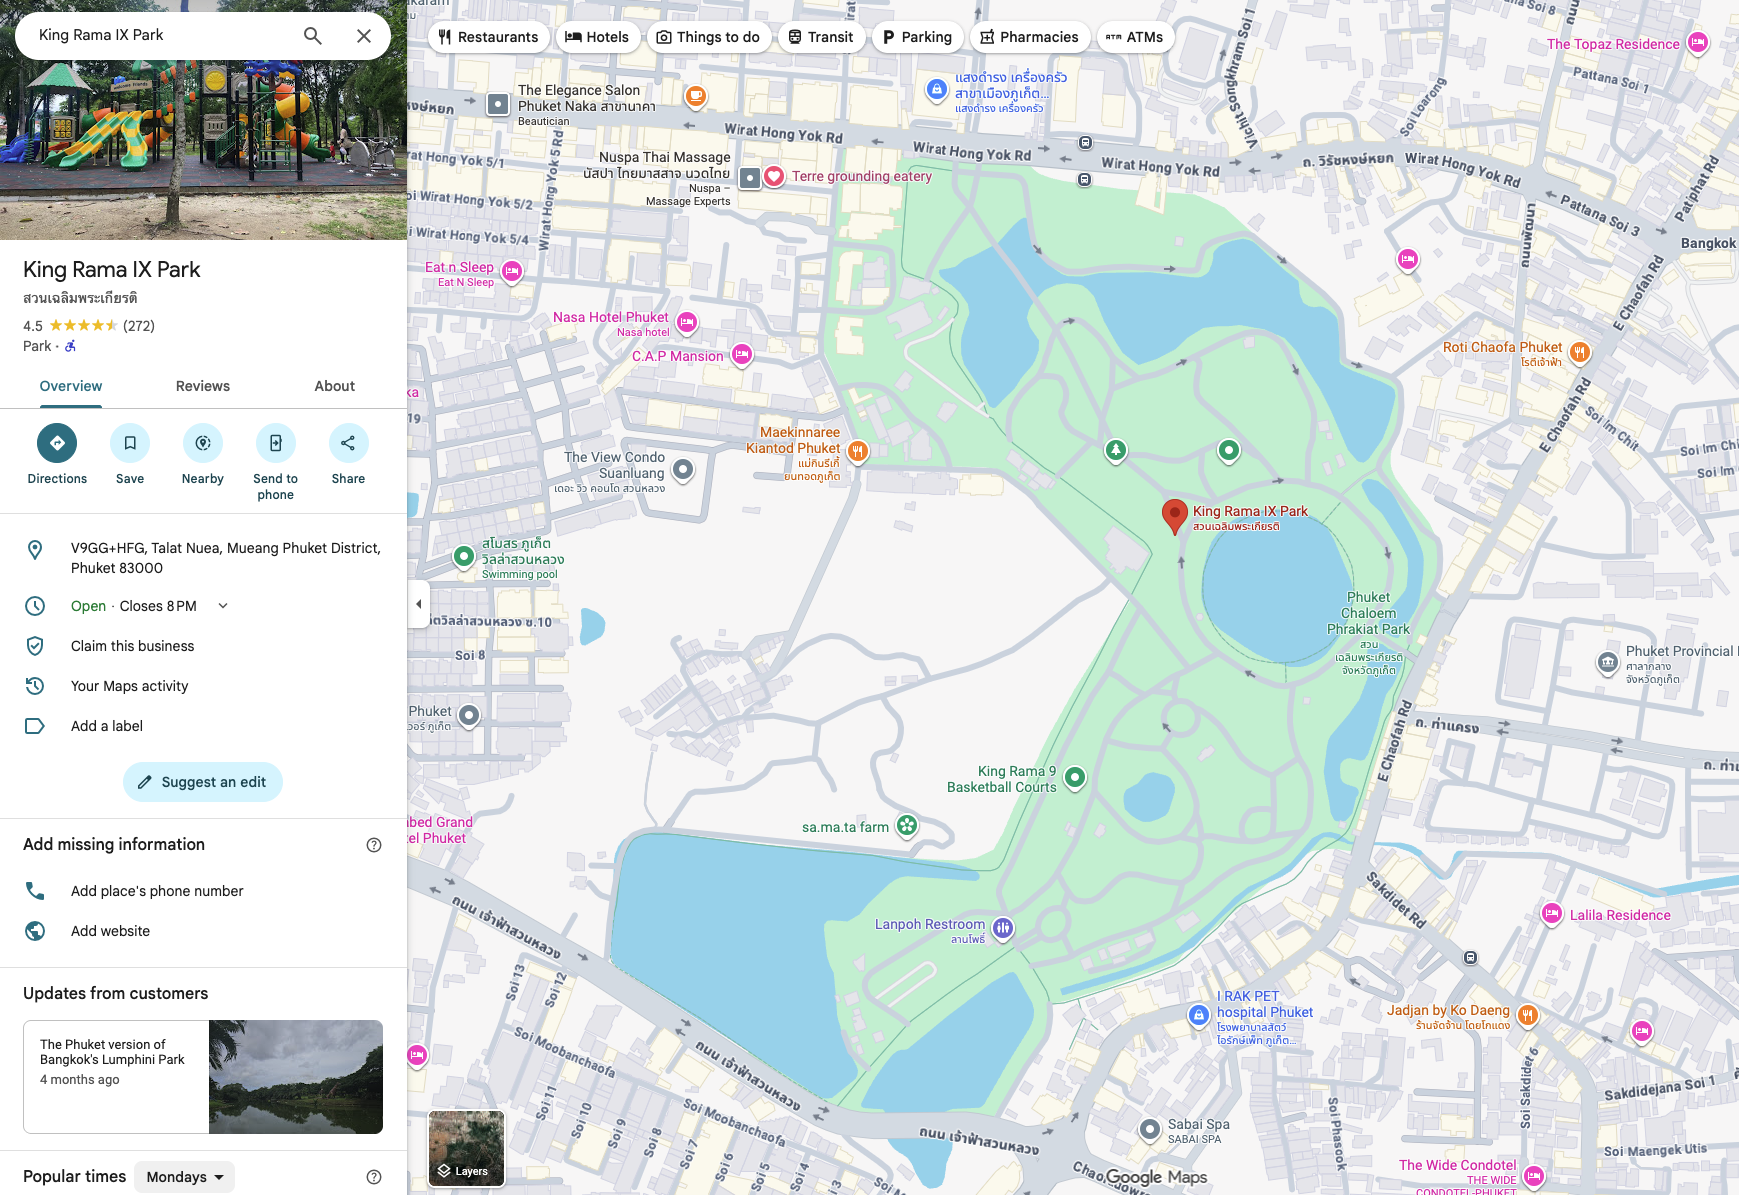
Task: Clear search with the X icon
Action: pos(364,36)
